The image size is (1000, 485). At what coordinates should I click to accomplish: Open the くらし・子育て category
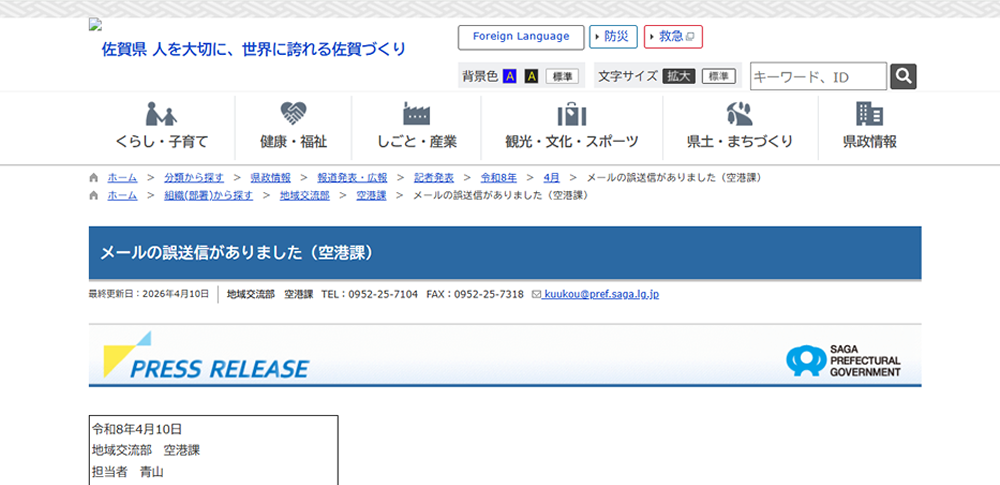coord(161,126)
